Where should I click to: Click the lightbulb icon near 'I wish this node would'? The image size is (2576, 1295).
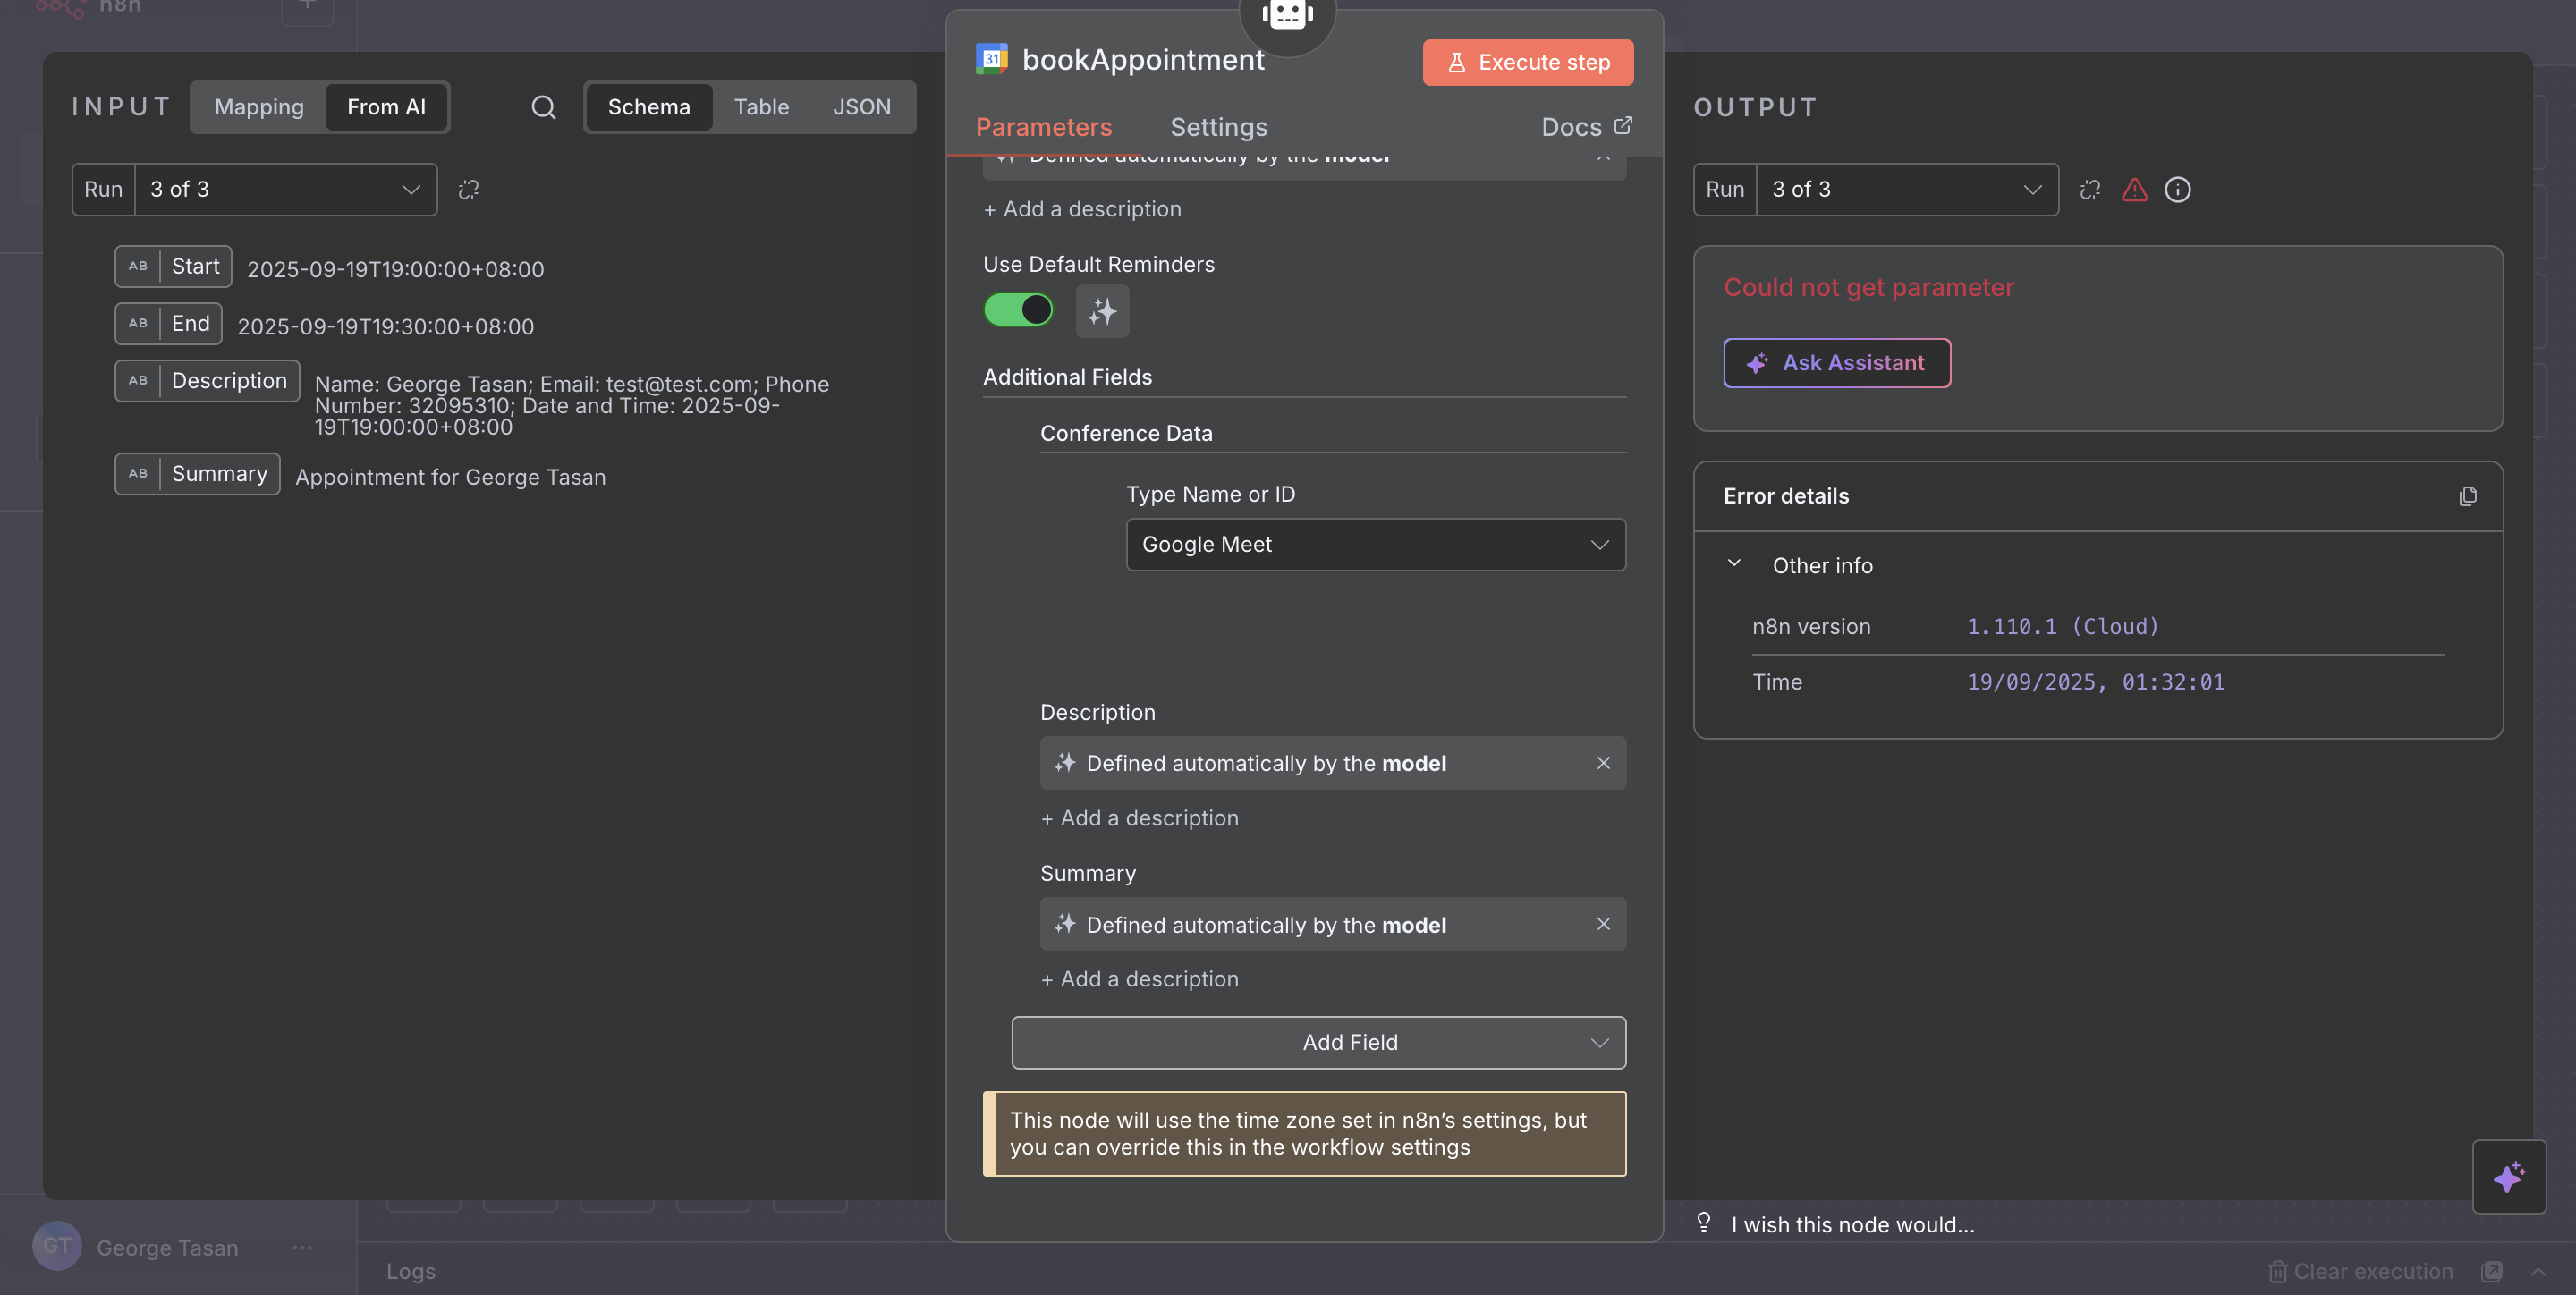click(1703, 1222)
